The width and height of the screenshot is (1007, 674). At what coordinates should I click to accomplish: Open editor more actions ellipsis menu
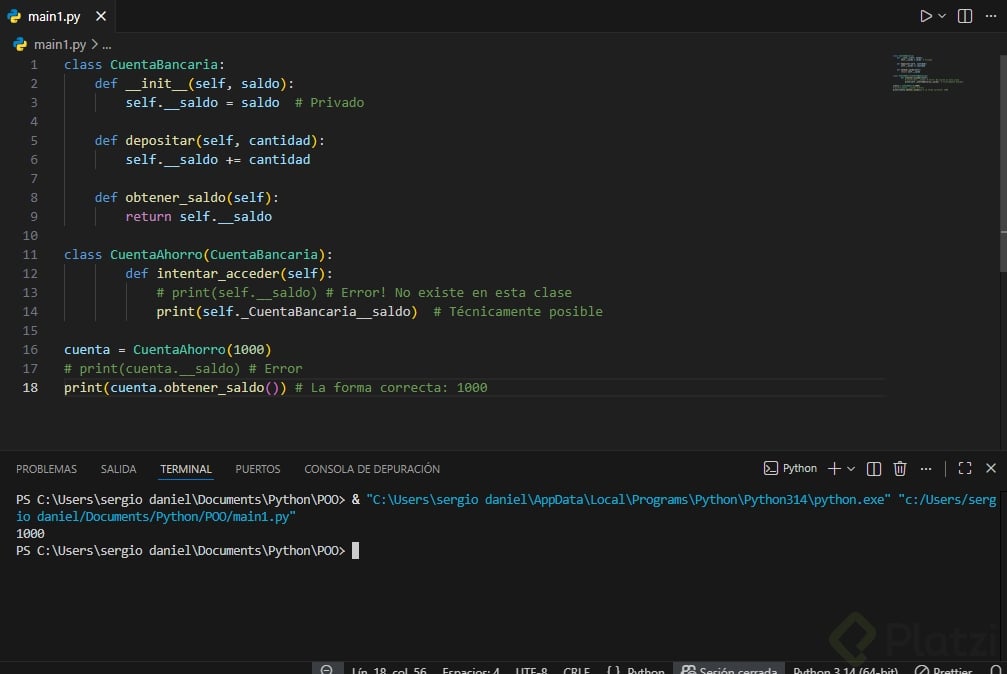click(x=990, y=16)
